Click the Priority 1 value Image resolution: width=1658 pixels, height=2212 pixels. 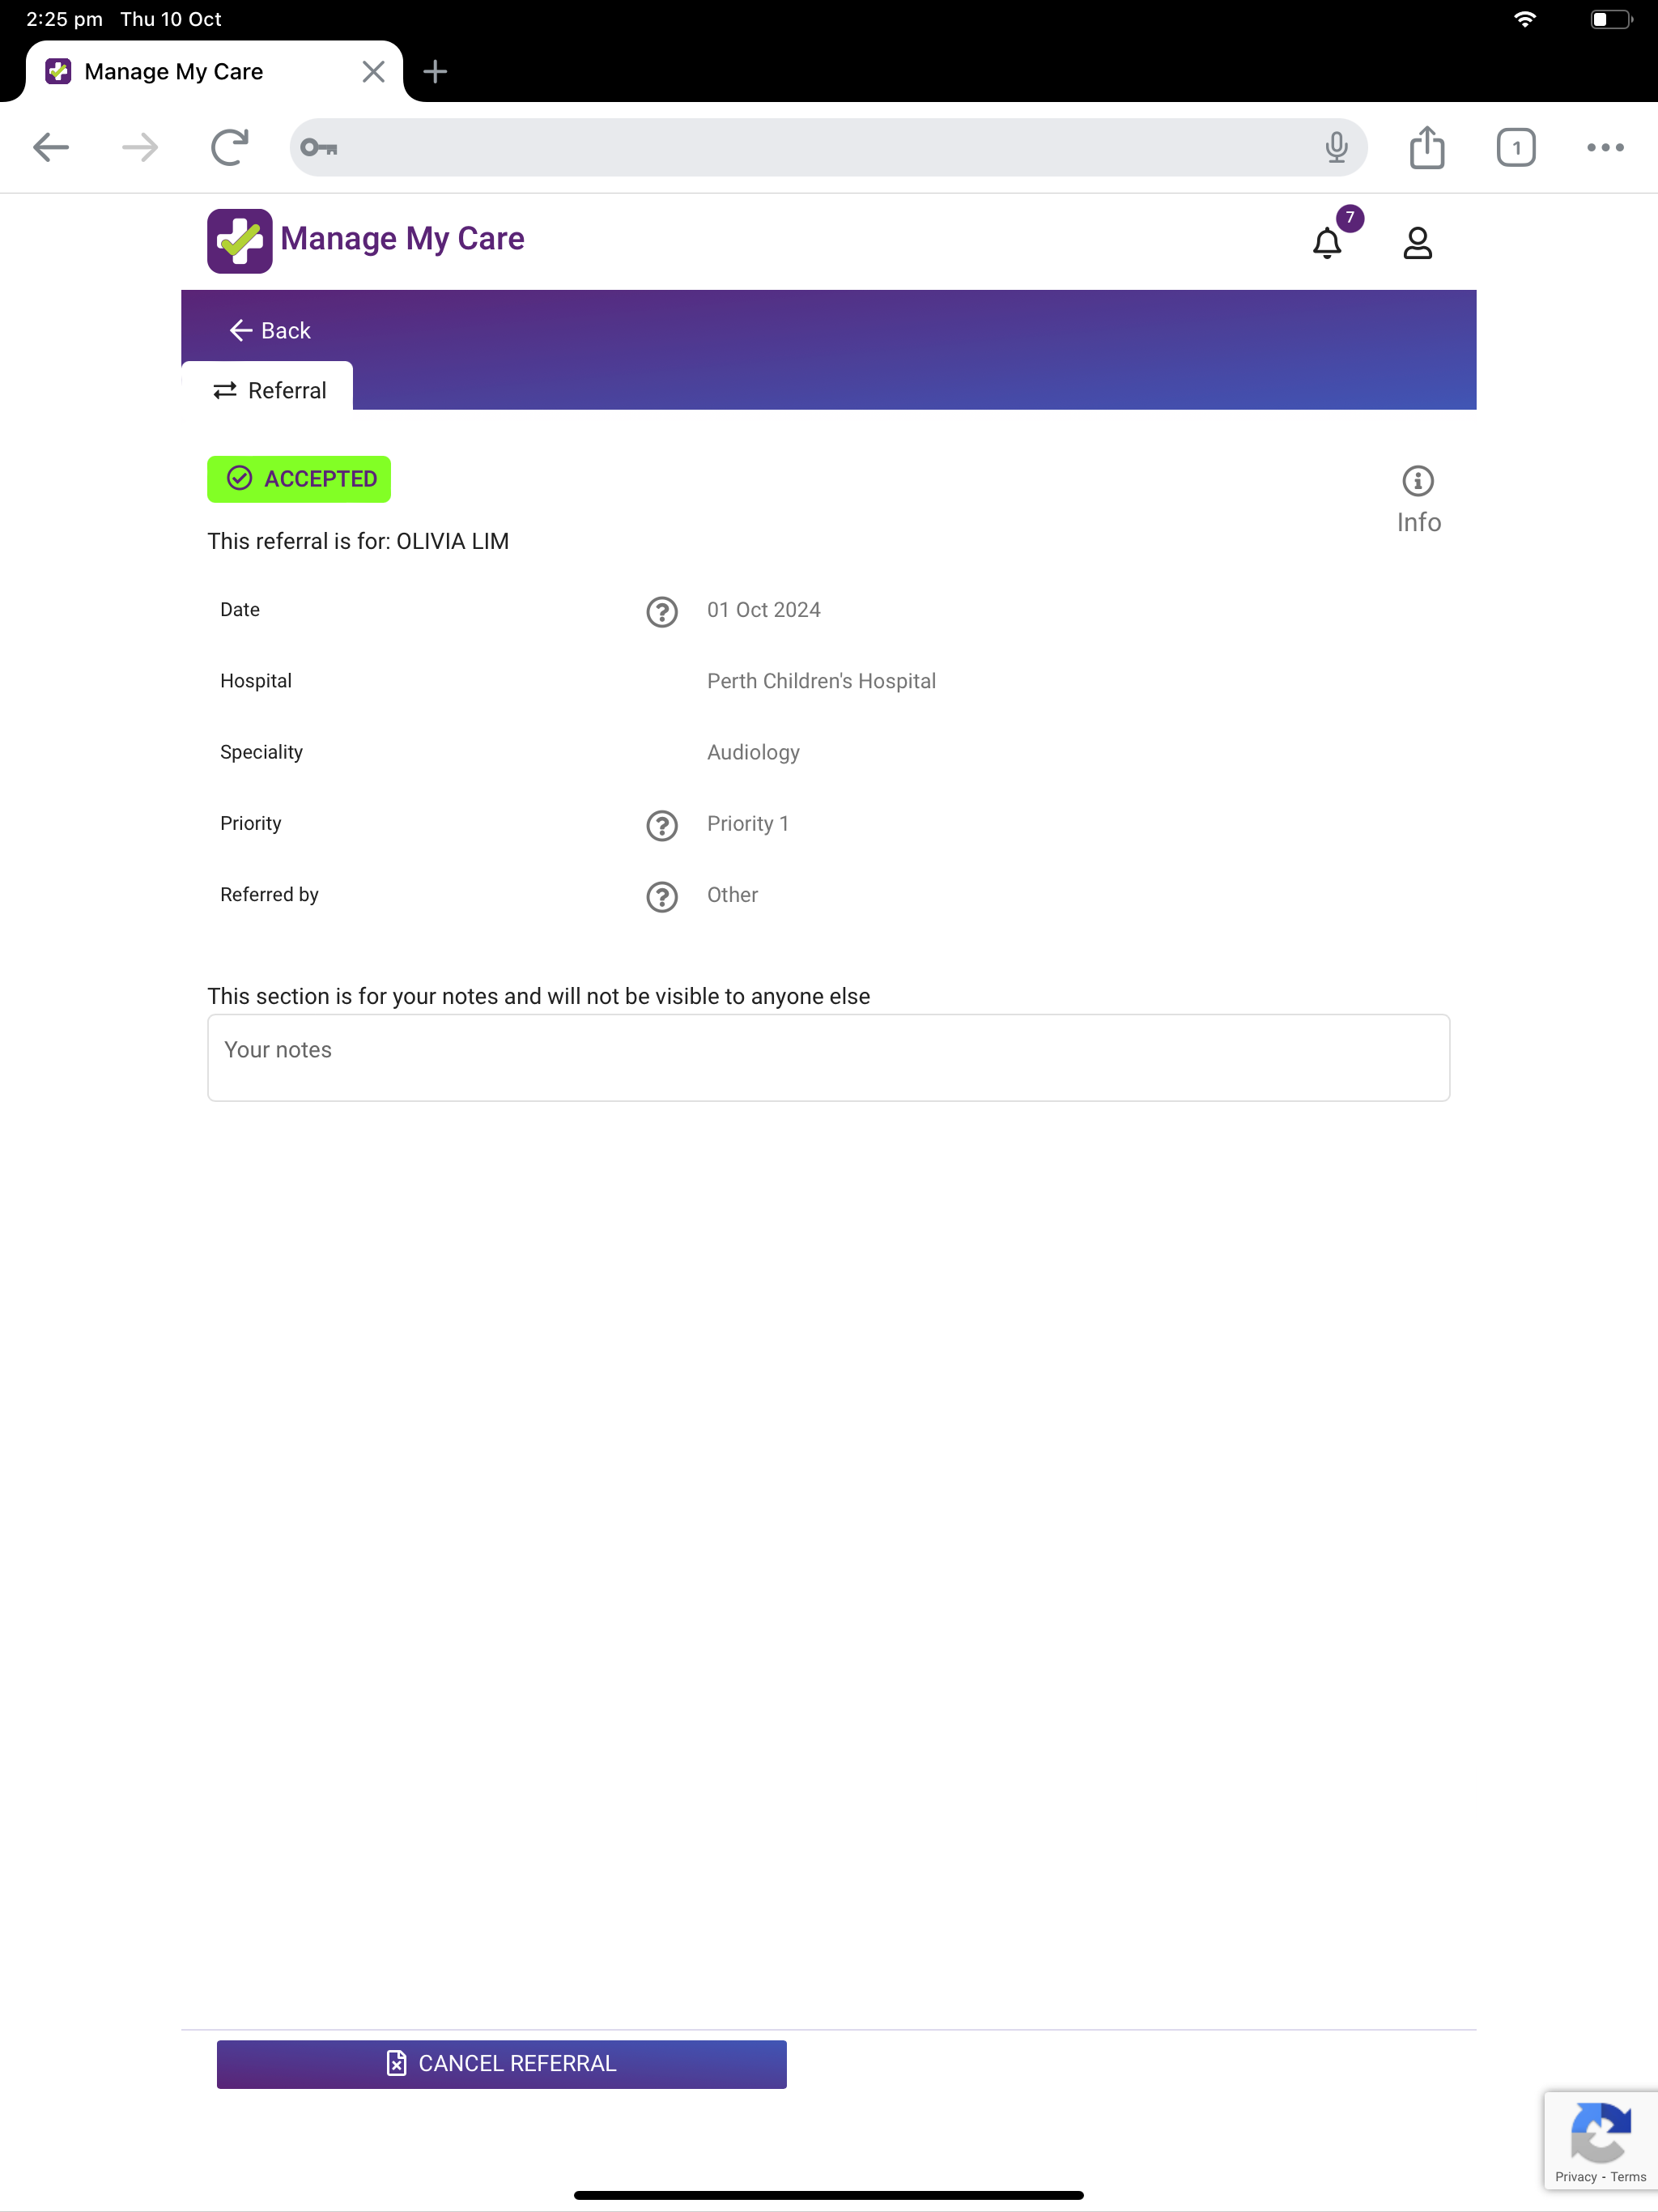[748, 824]
